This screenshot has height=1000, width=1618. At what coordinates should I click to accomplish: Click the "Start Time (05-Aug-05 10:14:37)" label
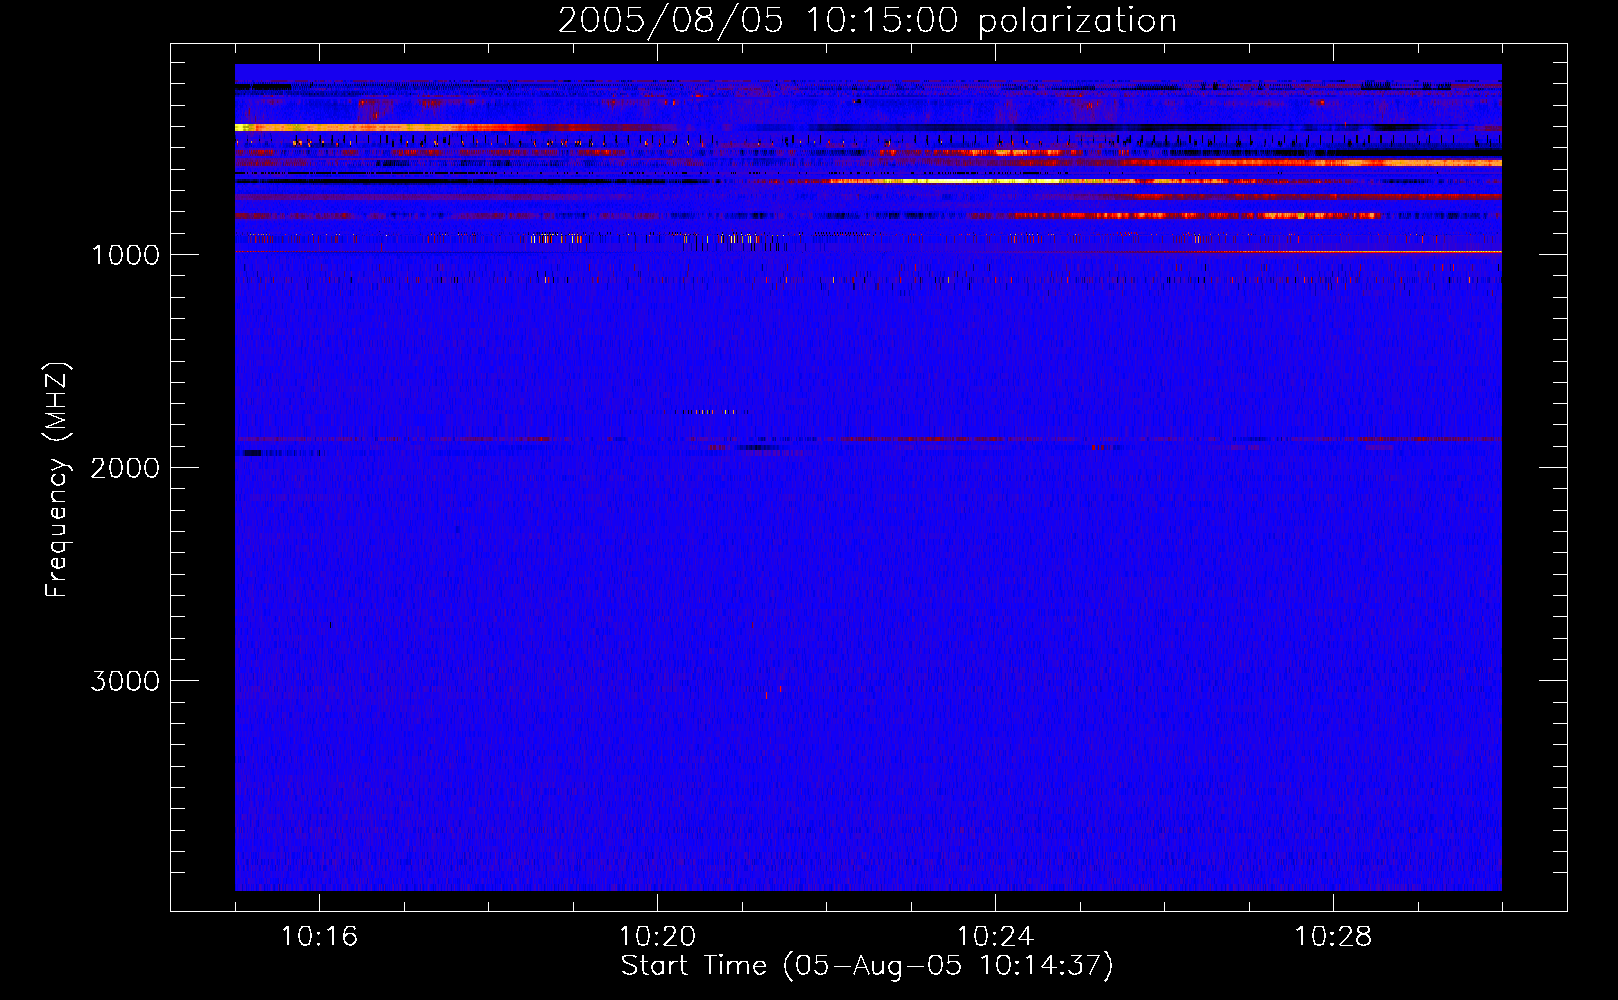(x=867, y=966)
